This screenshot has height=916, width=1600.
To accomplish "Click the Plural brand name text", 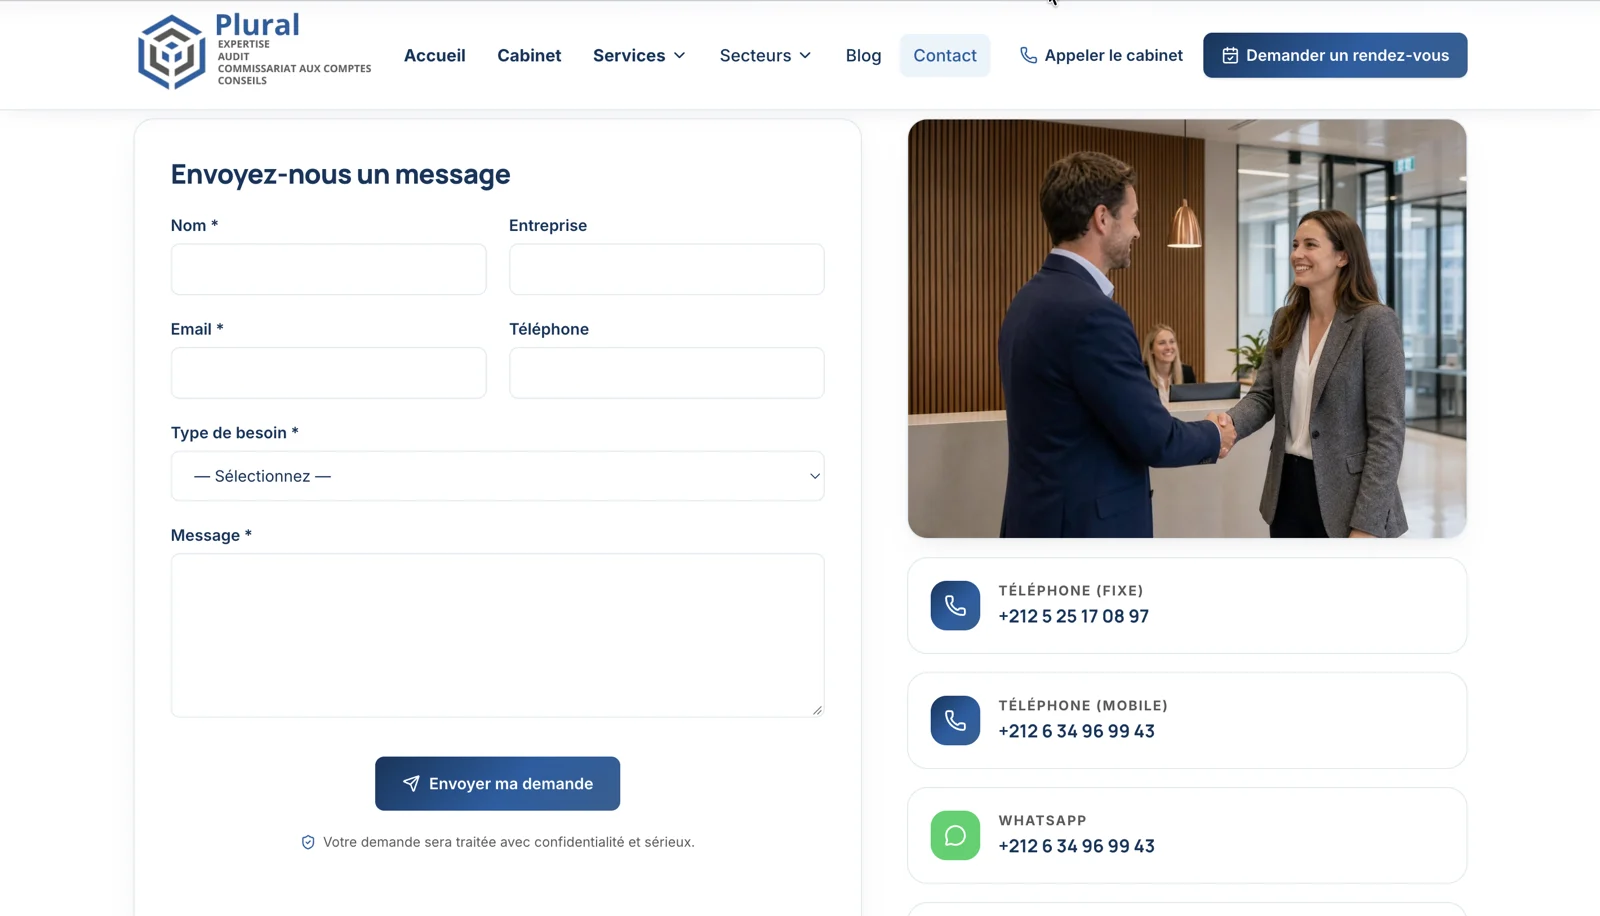I will [257, 24].
